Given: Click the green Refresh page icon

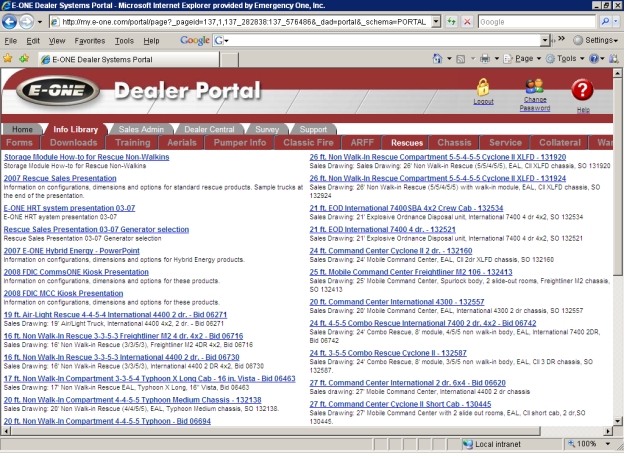Looking at the screenshot, I should point(451,21).
